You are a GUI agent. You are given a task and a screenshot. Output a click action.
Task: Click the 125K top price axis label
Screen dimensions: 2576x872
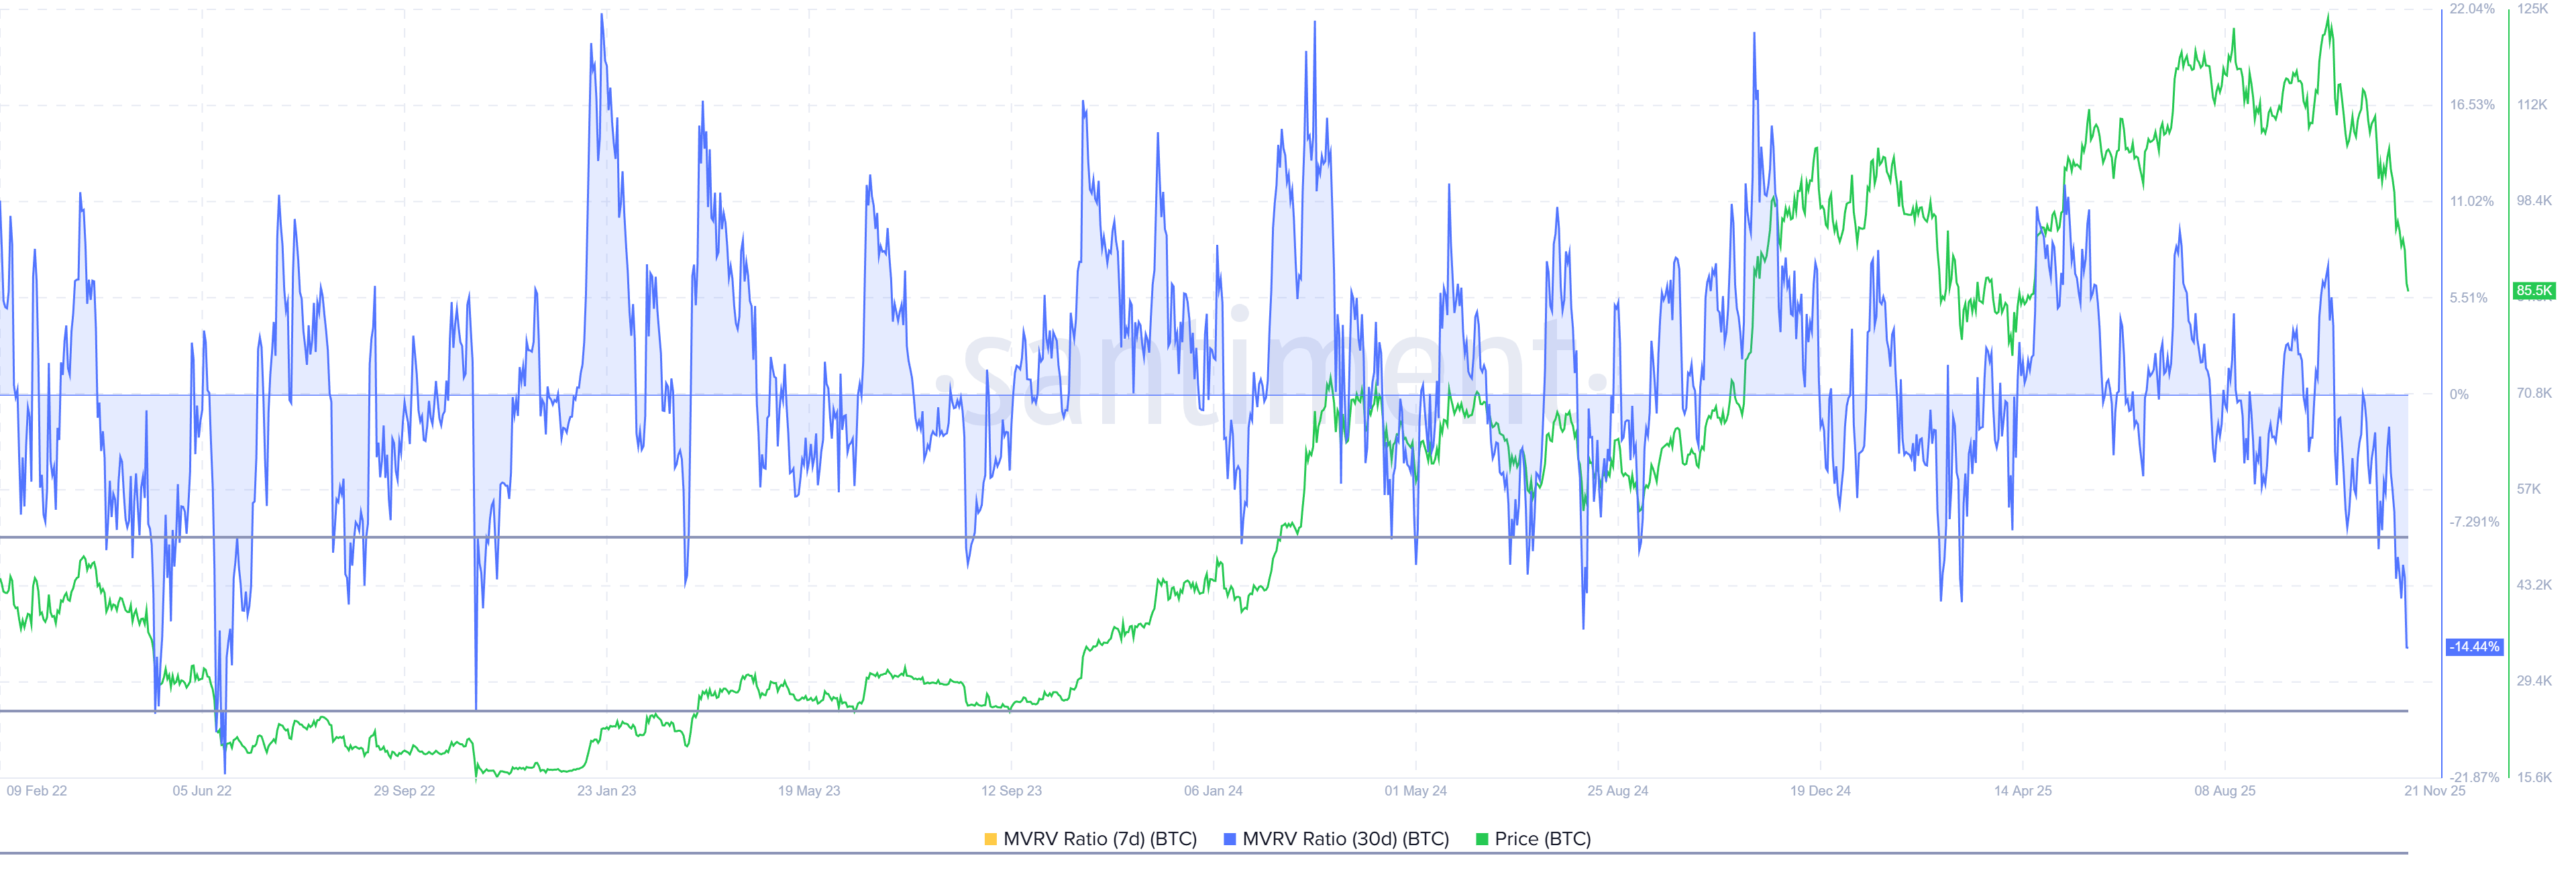pyautogui.click(x=2532, y=9)
